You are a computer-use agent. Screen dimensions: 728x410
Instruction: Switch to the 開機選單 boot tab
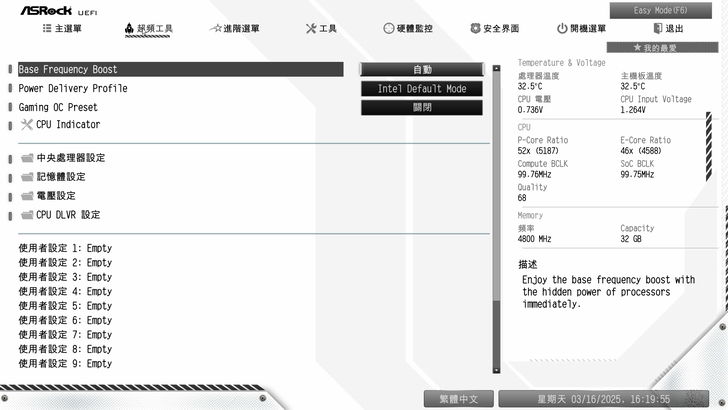(581, 29)
